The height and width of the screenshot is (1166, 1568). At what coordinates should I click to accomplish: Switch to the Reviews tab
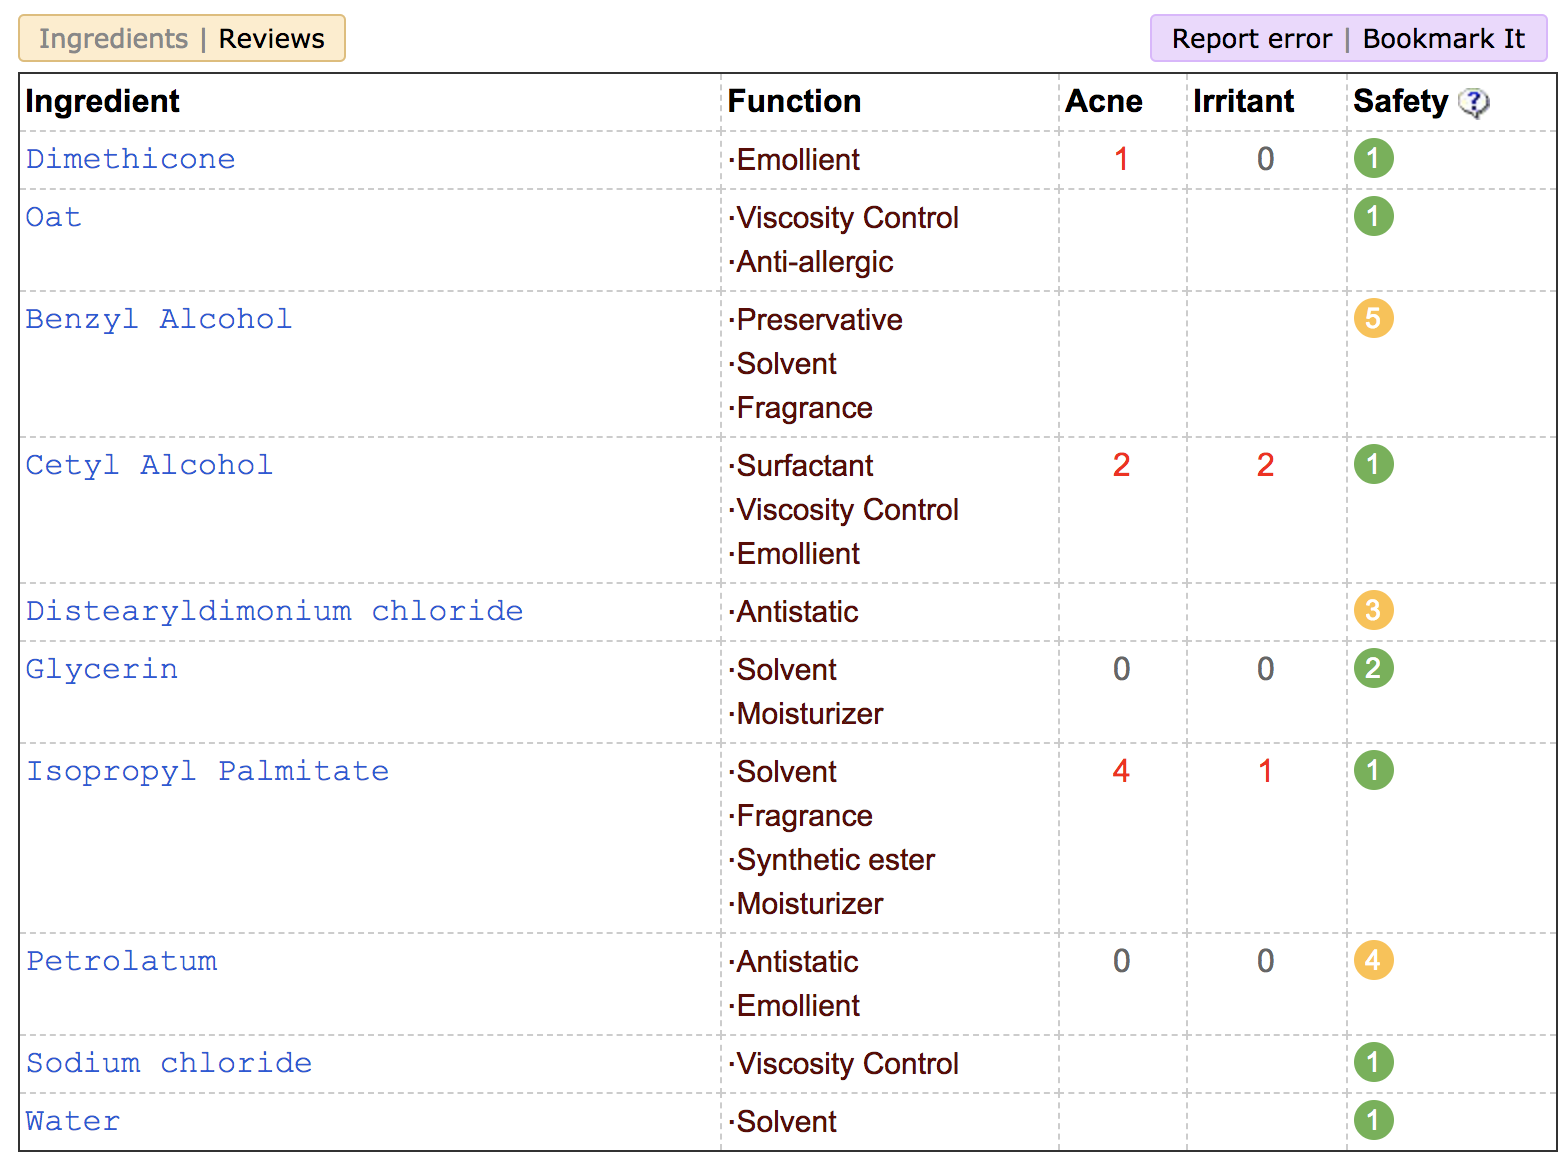[x=272, y=38]
